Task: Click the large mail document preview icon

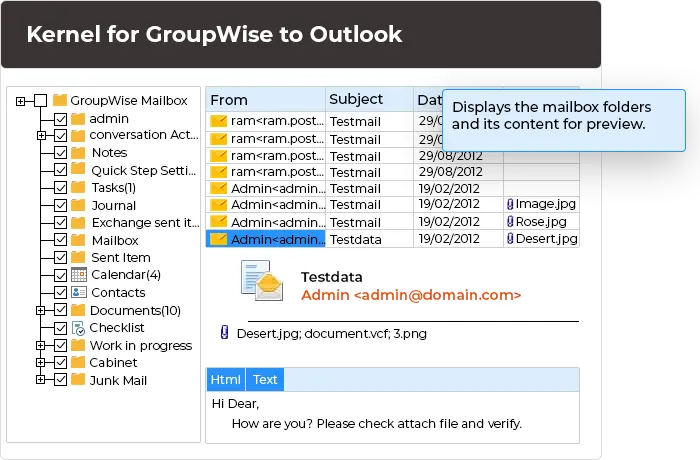Action: pyautogui.click(x=262, y=280)
